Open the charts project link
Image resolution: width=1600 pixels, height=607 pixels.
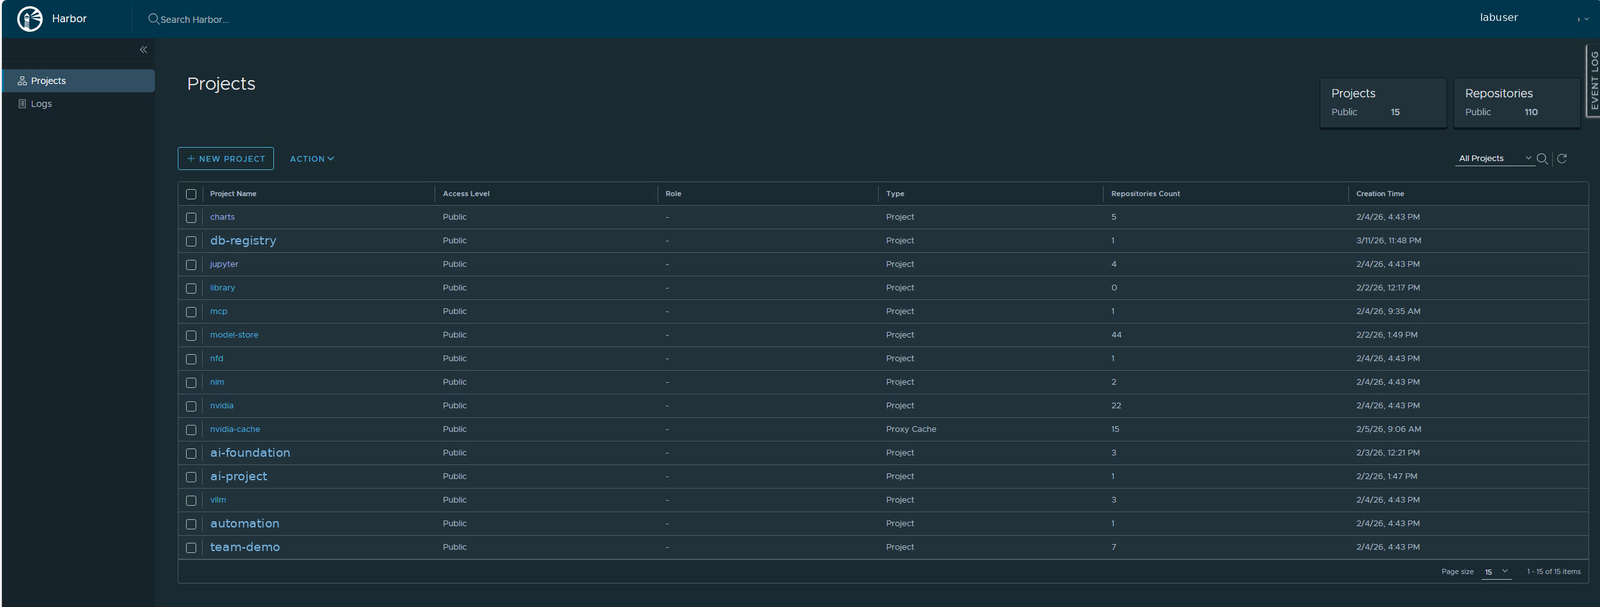tap(222, 217)
